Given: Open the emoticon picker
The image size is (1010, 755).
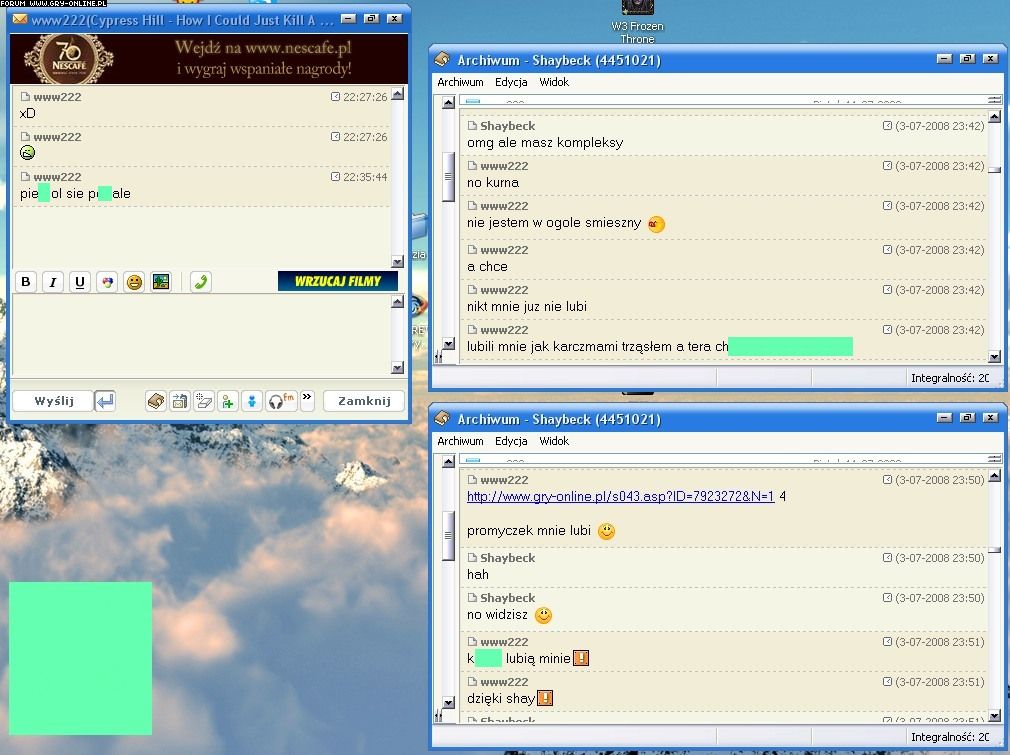Looking at the screenshot, I should pyautogui.click(x=134, y=282).
